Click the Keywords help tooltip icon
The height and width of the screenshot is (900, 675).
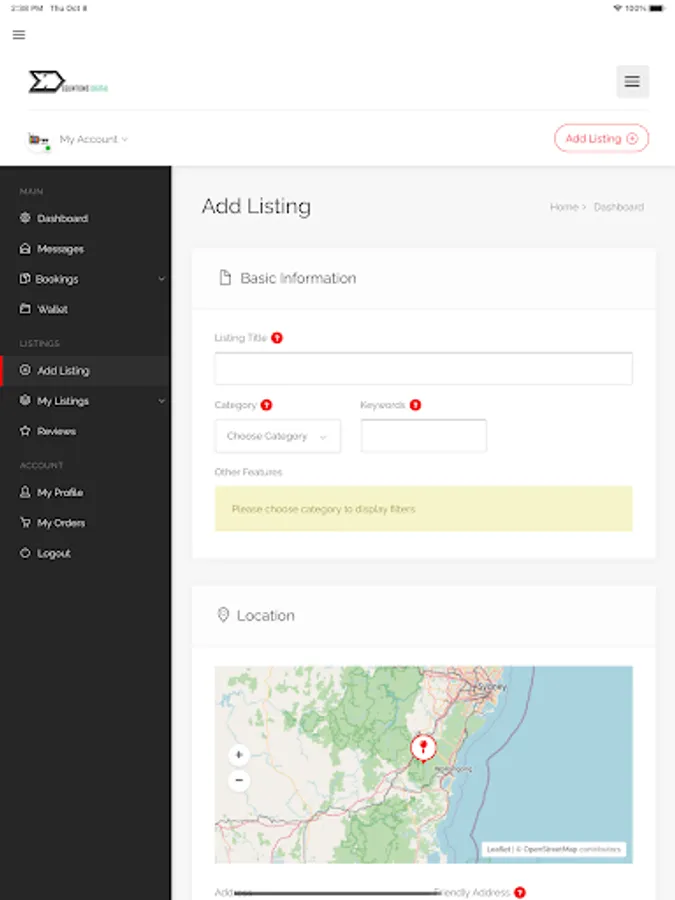point(415,405)
